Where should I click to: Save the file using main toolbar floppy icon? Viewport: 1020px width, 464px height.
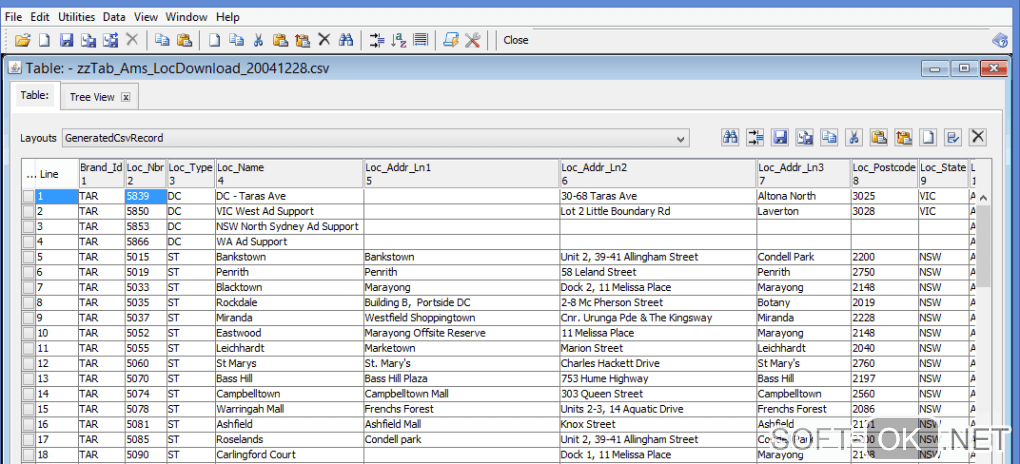[x=66, y=40]
